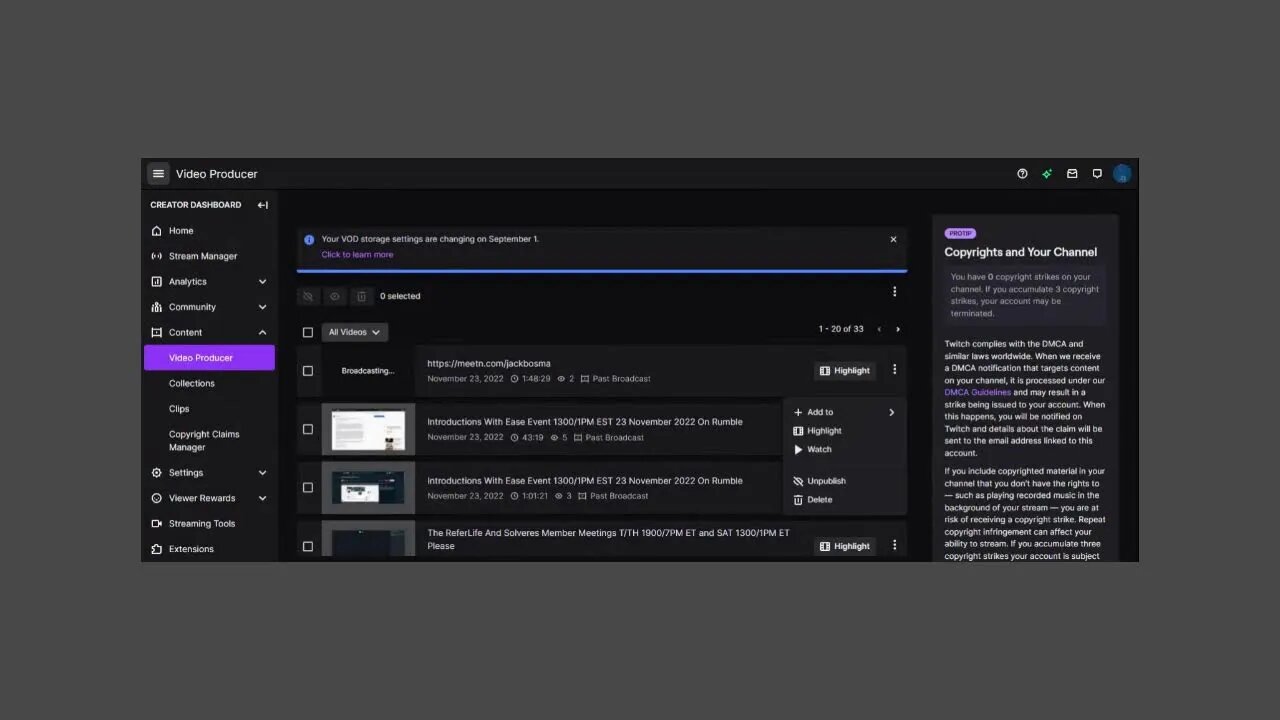The image size is (1280, 720).
Task: Click the Streaming Tools camera icon
Action: [x=156, y=524]
